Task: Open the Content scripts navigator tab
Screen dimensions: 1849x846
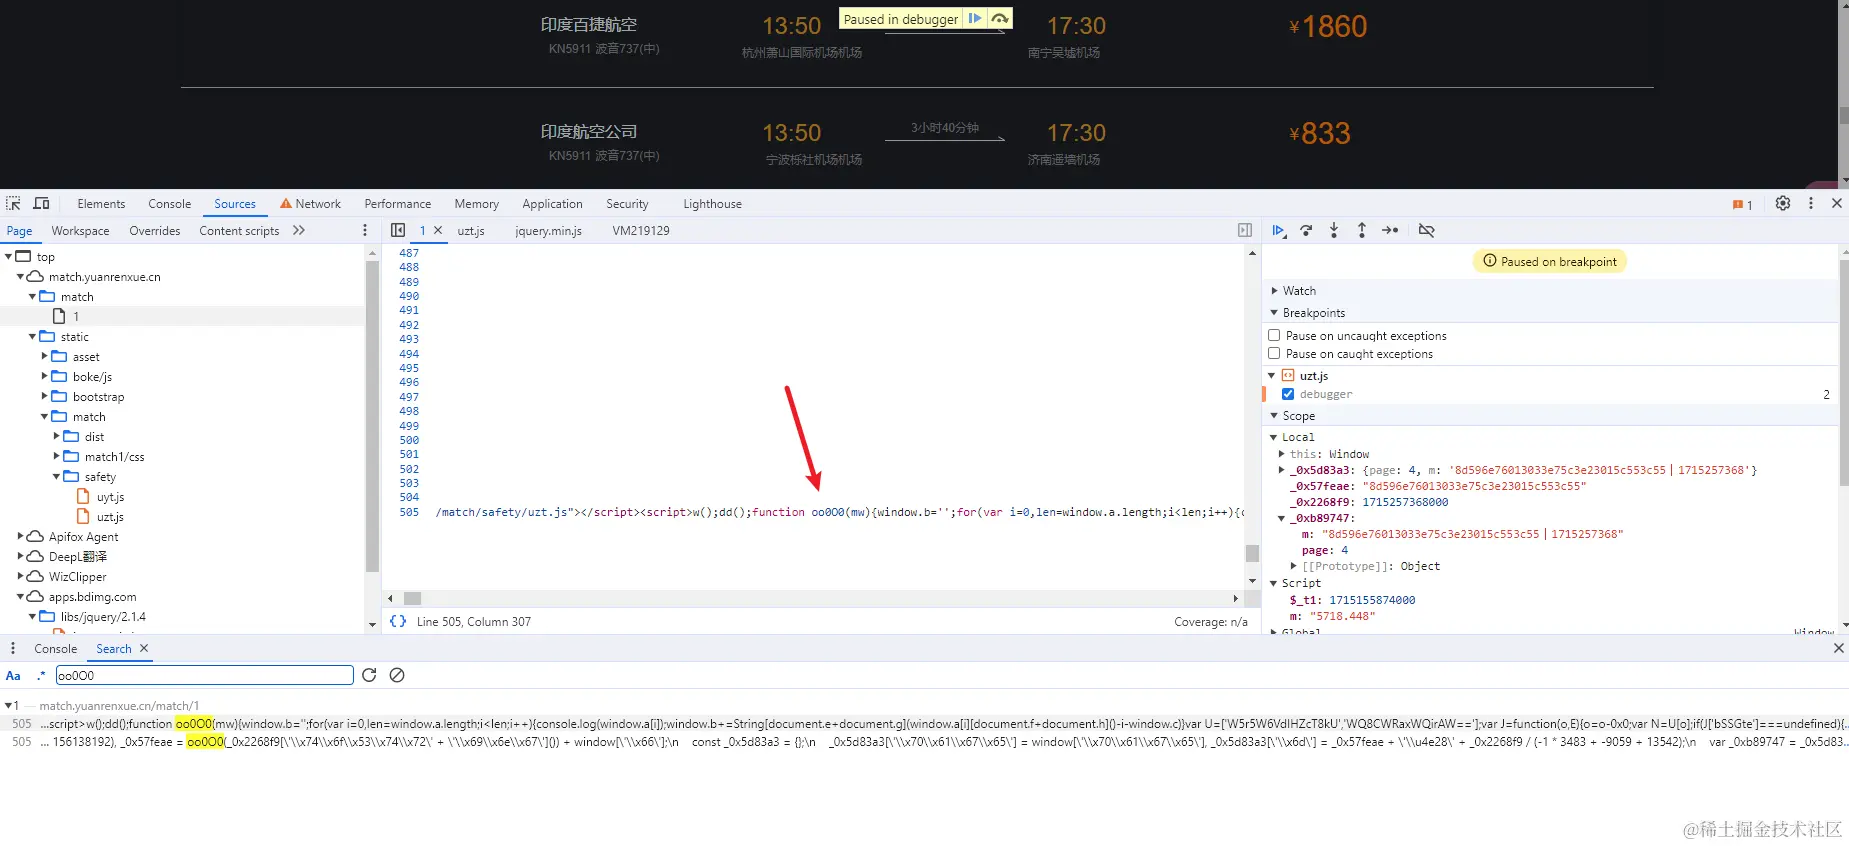Action: coord(239,230)
